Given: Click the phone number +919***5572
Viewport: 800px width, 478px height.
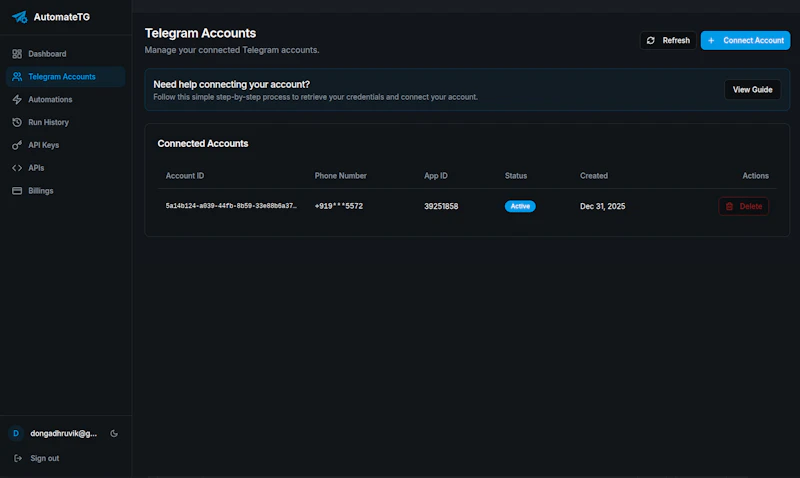Looking at the screenshot, I should tap(339, 206).
